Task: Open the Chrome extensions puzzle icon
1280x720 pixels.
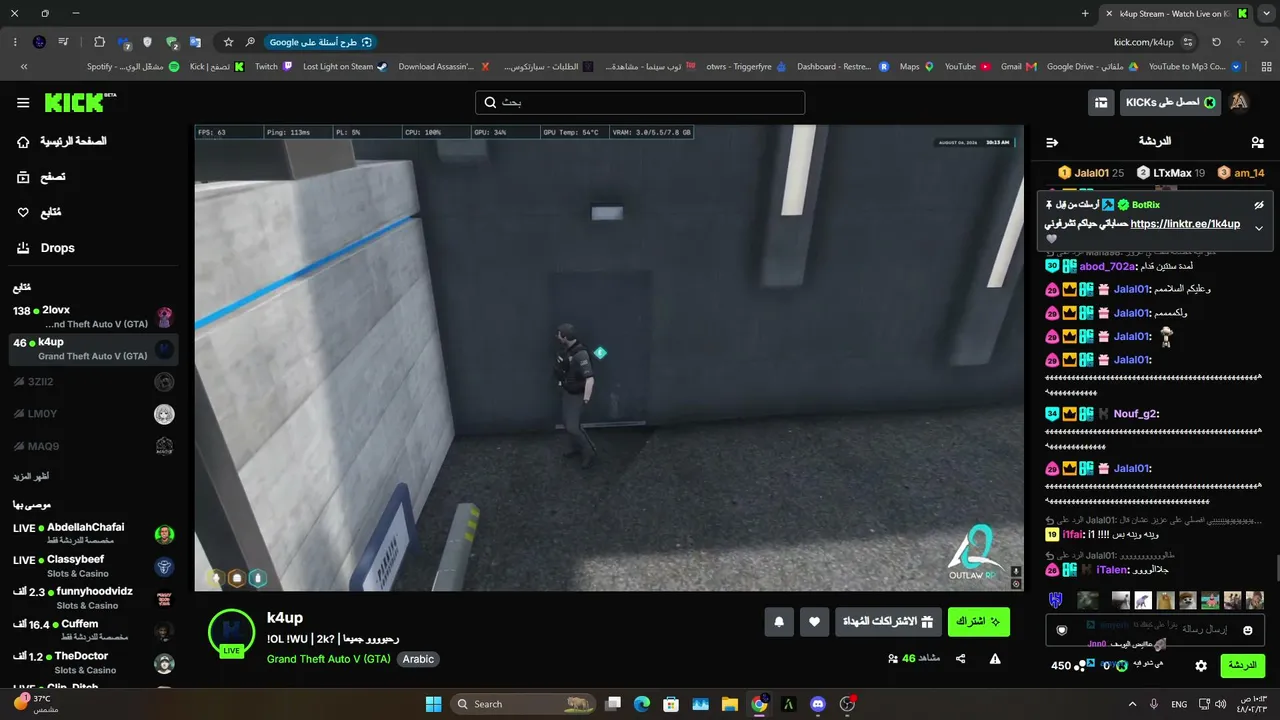Action: point(99,42)
